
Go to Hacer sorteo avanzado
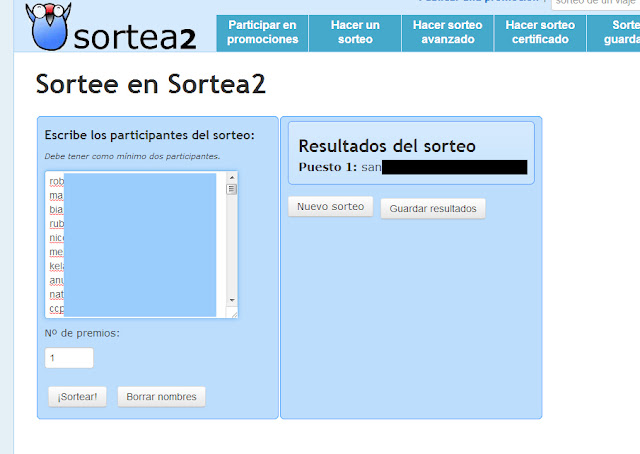pyautogui.click(x=448, y=33)
